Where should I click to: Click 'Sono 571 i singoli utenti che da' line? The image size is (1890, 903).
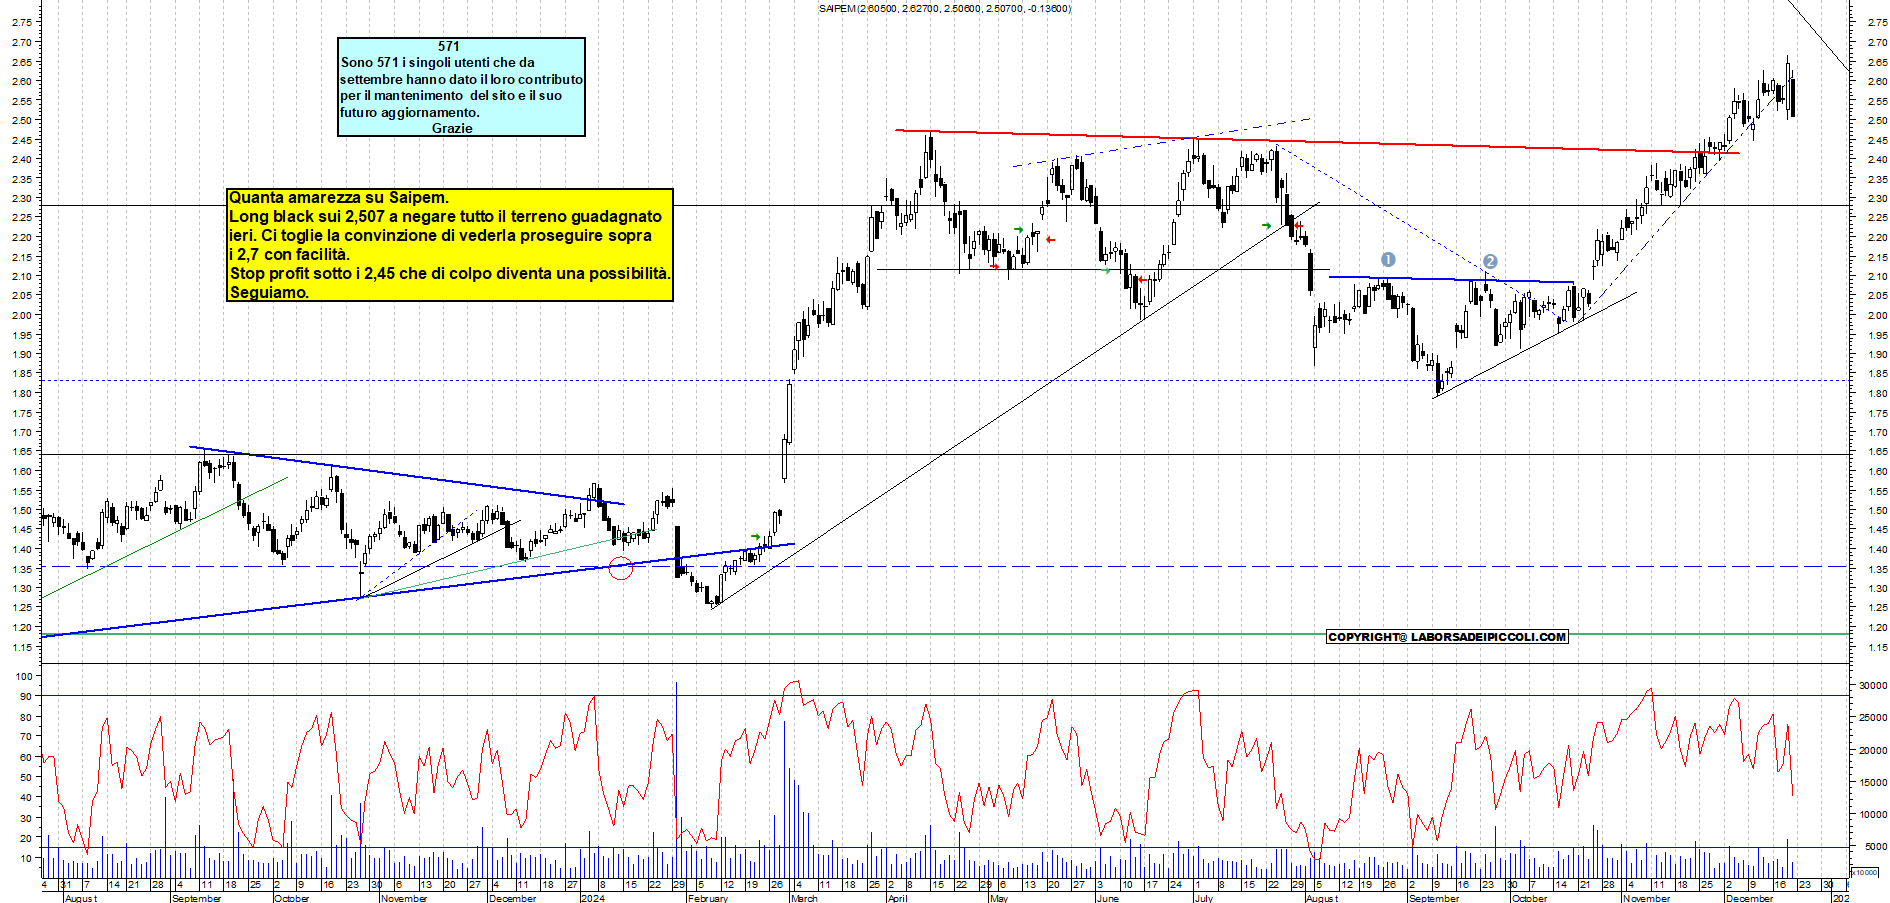[x=437, y=62]
